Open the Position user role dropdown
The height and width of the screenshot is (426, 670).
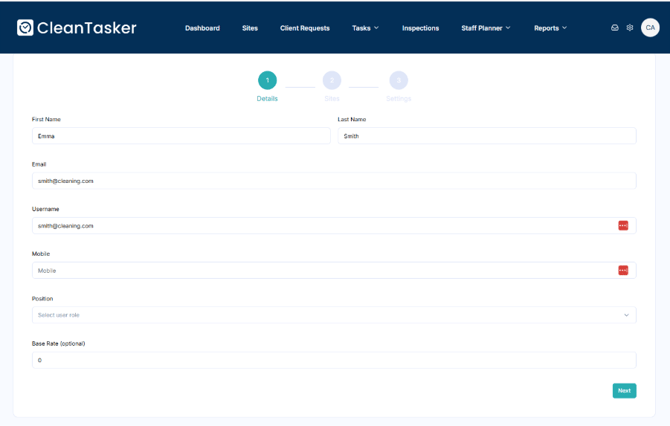pos(334,315)
